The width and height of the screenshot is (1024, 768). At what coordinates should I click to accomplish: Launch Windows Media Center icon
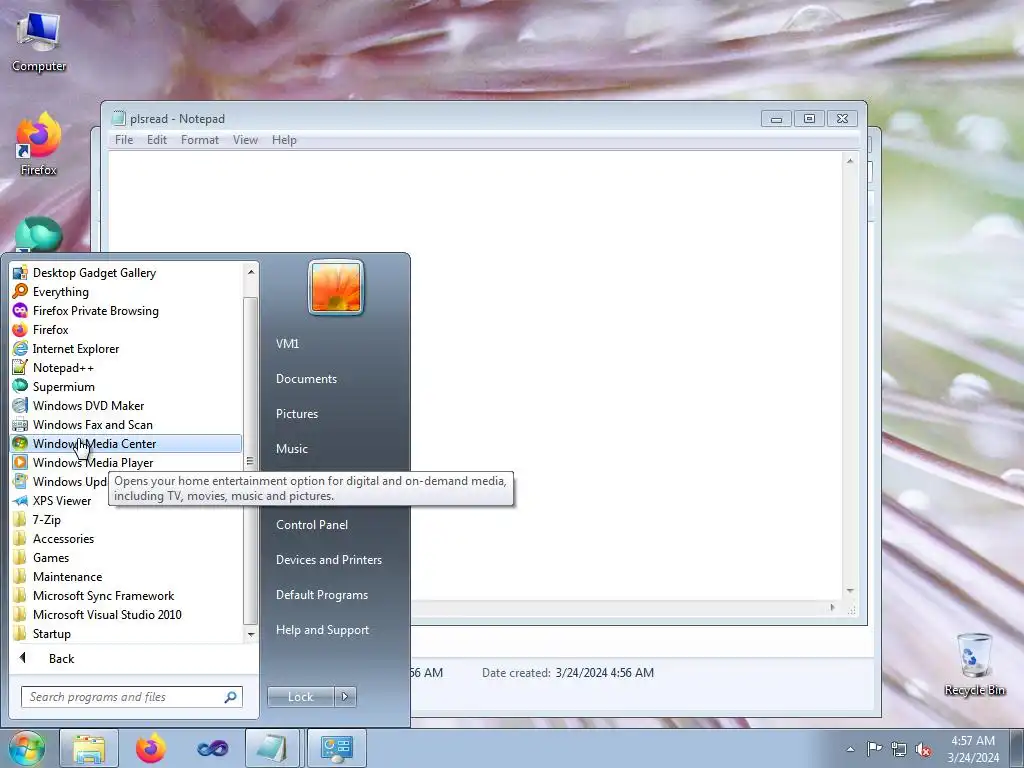20,443
